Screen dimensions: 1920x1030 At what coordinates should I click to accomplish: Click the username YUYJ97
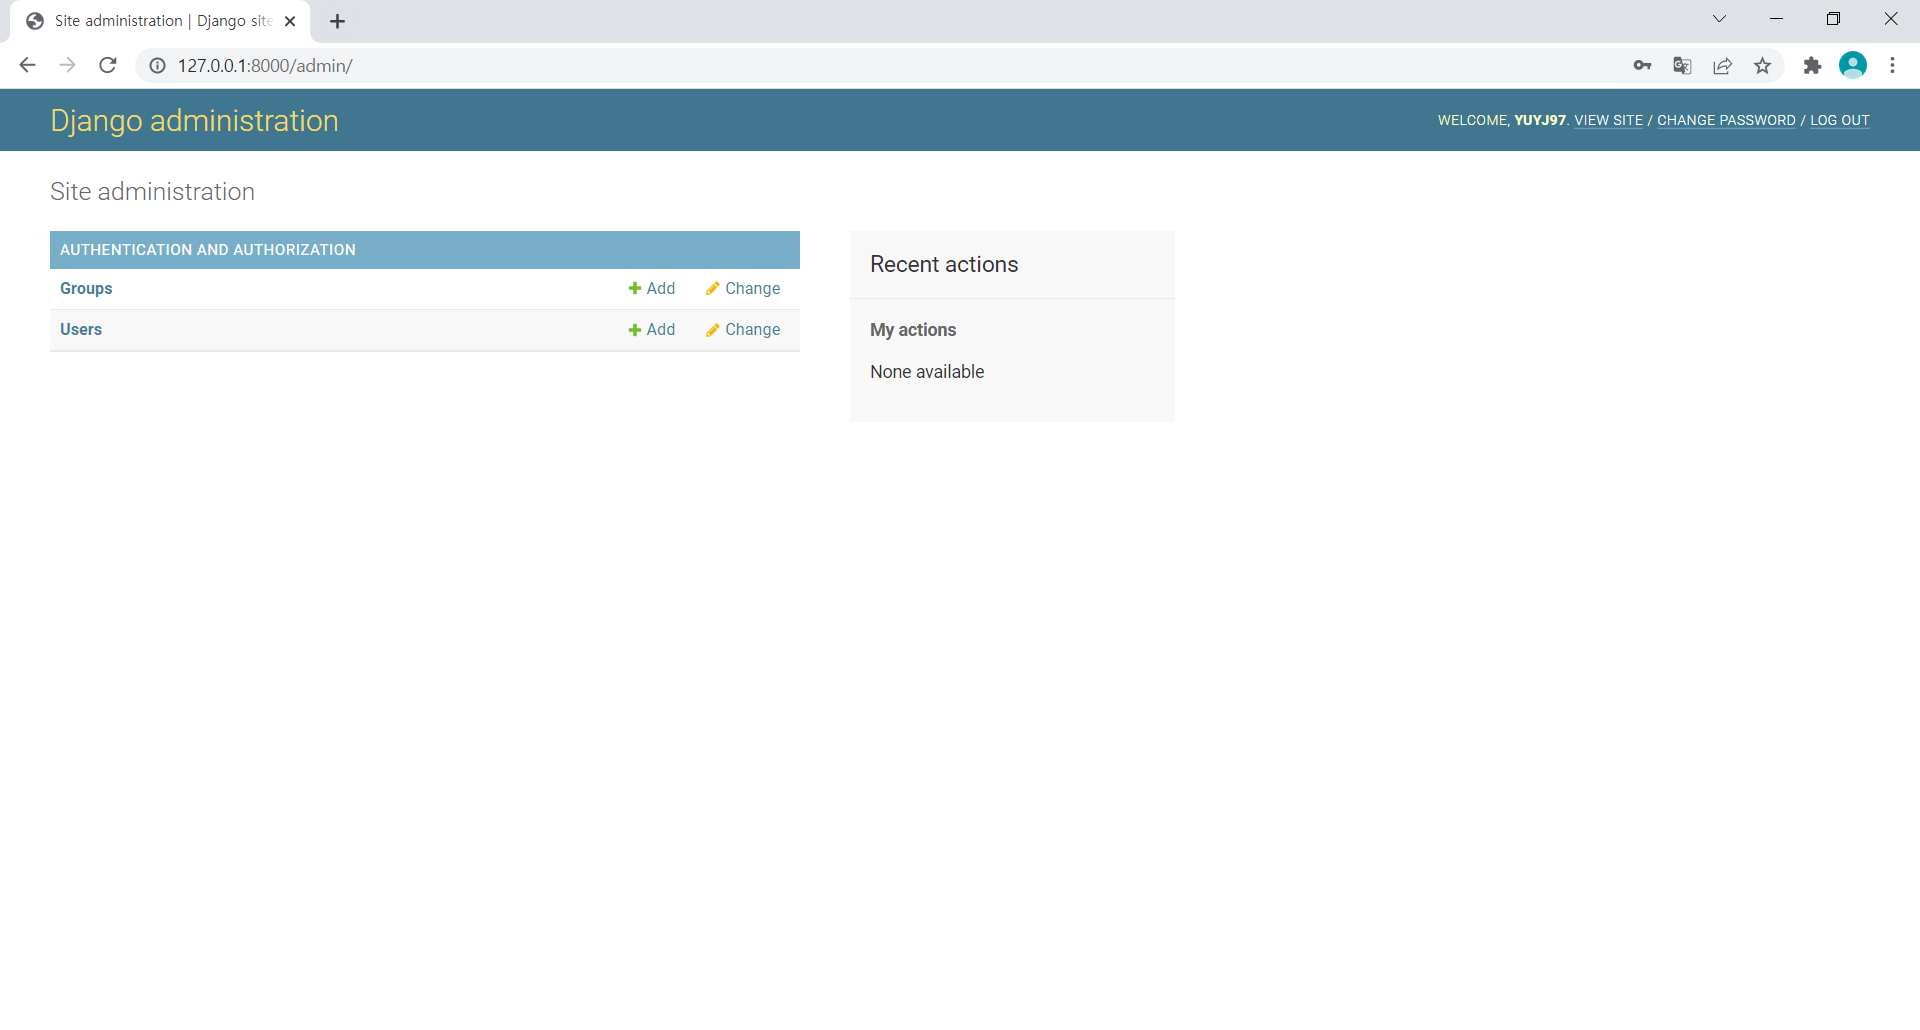(x=1540, y=120)
